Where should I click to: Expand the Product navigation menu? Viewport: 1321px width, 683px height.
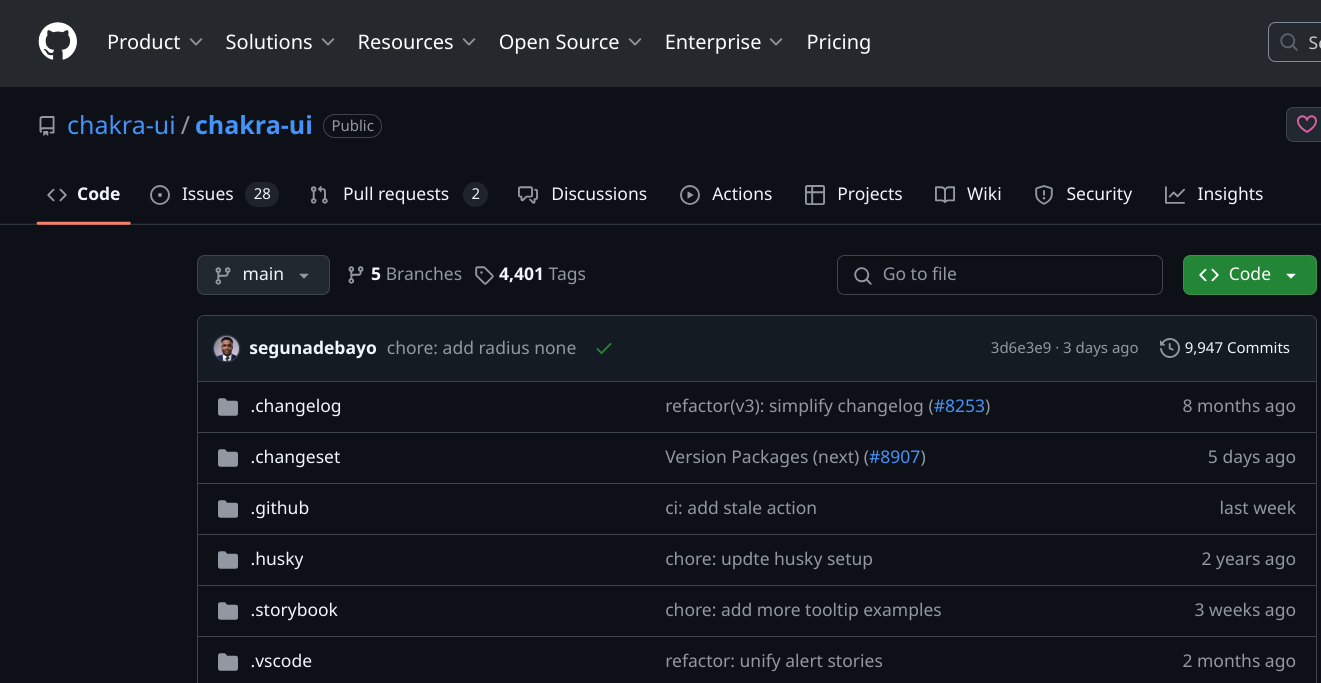[x=155, y=42]
